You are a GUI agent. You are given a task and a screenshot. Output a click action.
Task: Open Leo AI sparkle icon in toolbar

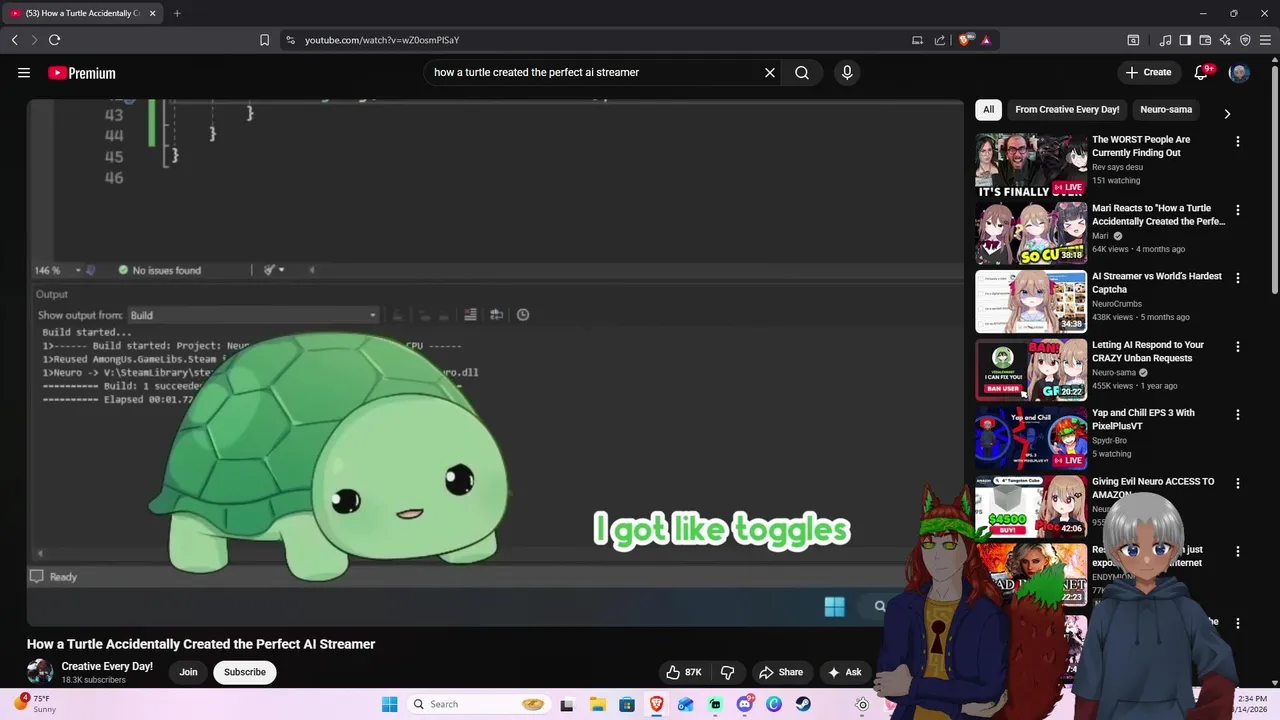point(1225,40)
